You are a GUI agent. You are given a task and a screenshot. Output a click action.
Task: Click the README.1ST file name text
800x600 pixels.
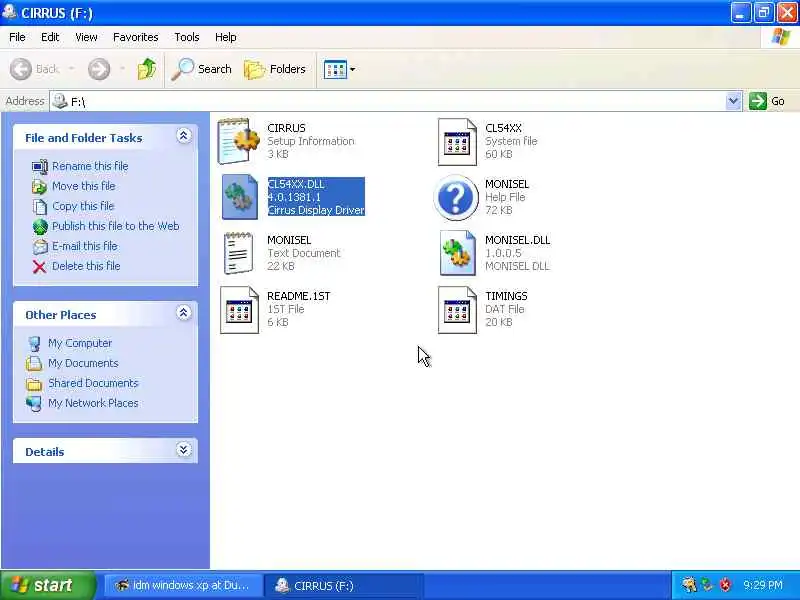(298, 296)
